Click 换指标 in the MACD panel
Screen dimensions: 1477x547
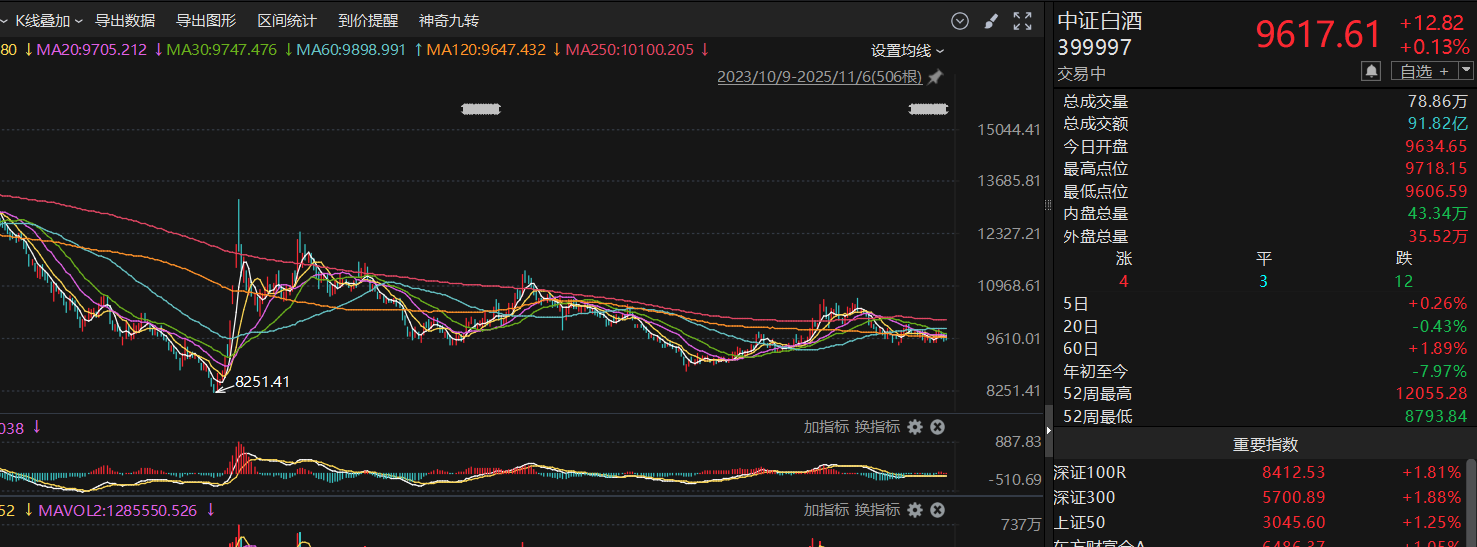coord(878,427)
